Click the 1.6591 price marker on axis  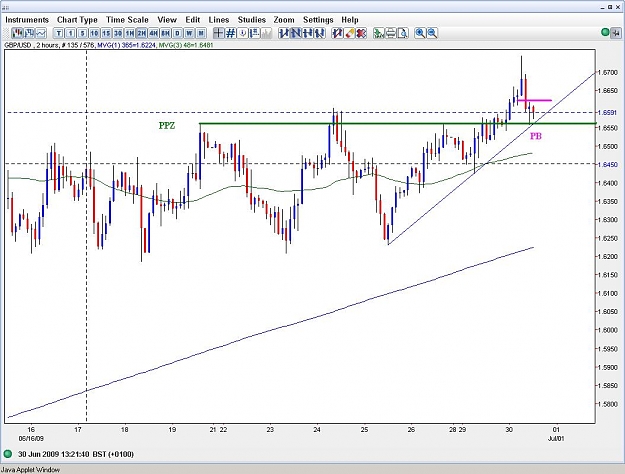[x=609, y=112]
